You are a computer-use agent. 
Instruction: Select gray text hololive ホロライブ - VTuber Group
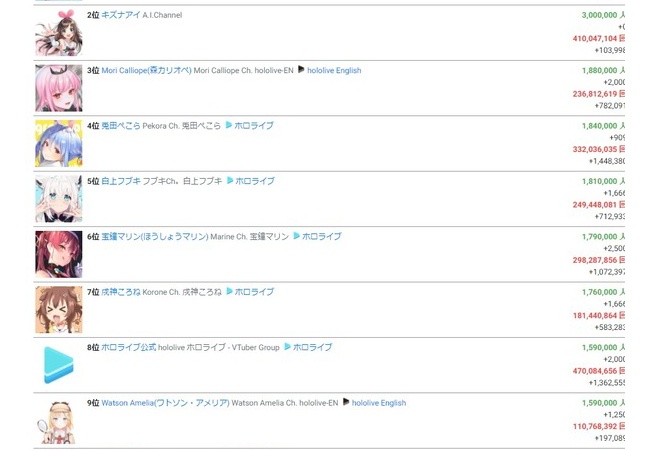219,347
